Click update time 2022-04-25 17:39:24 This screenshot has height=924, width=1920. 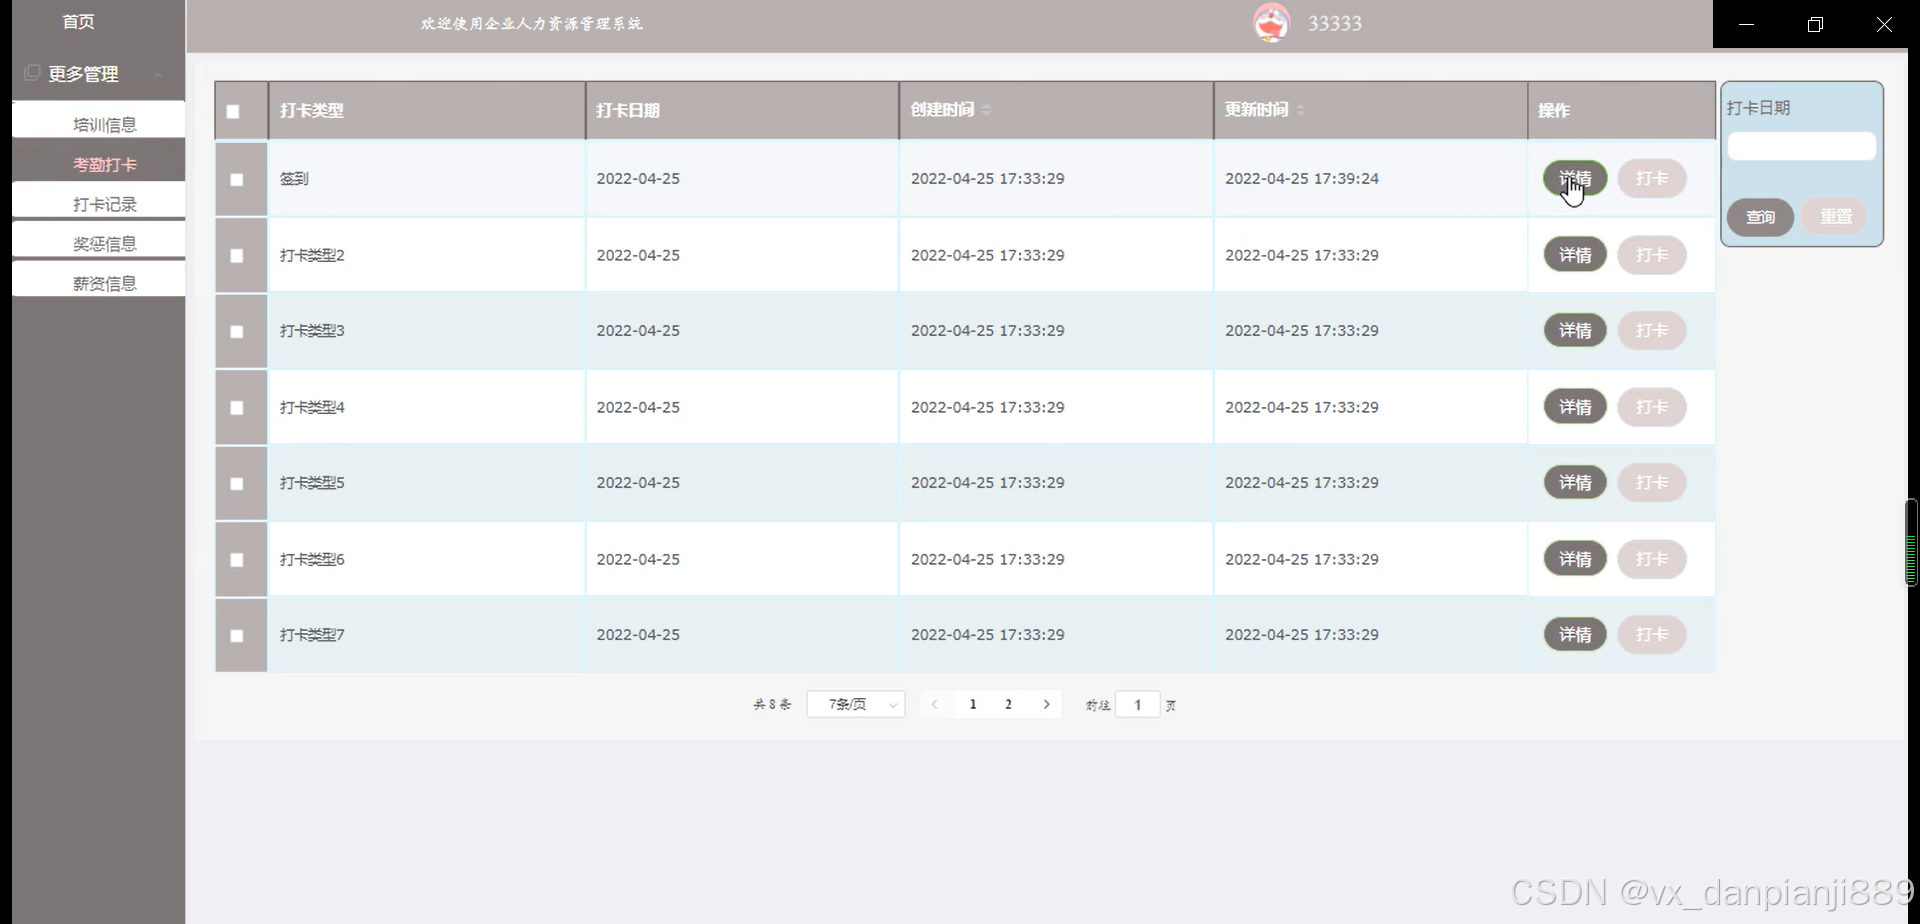(1301, 179)
